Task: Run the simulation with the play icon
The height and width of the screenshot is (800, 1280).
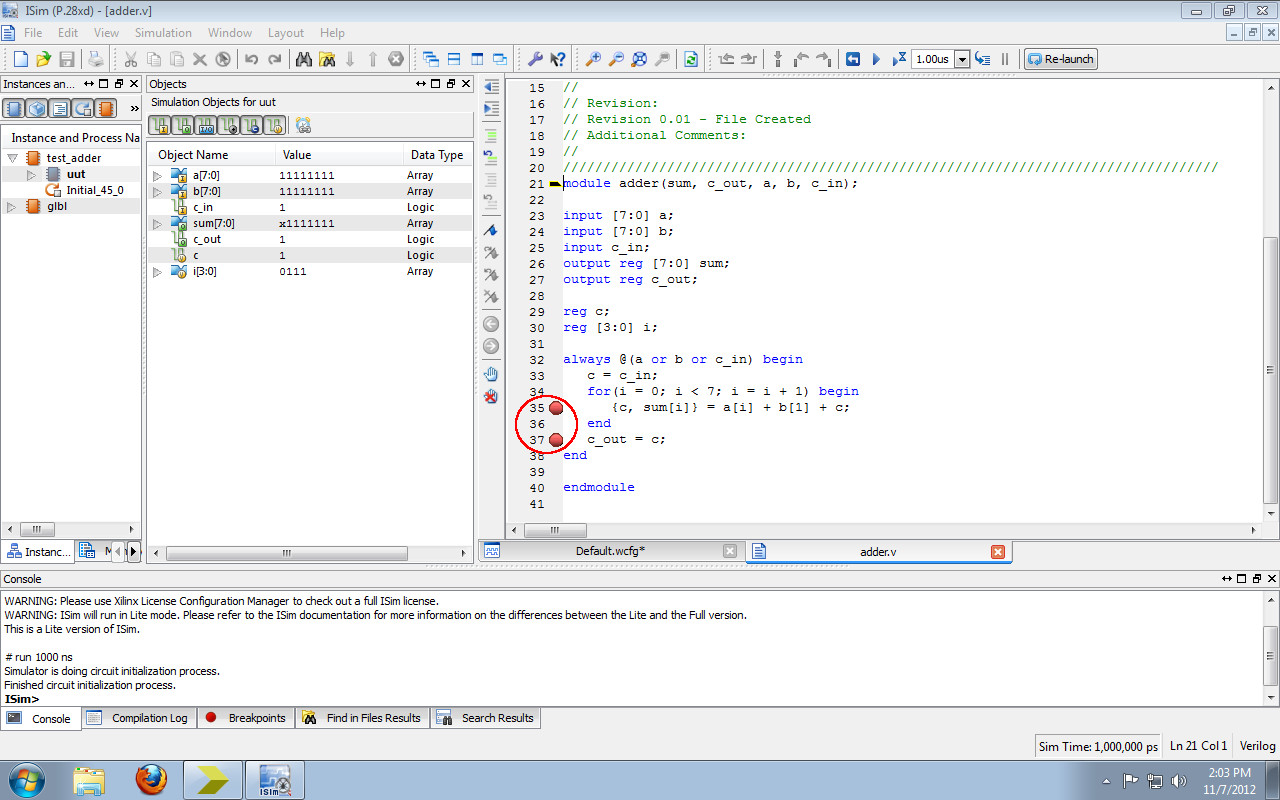Action: pyautogui.click(x=875, y=59)
